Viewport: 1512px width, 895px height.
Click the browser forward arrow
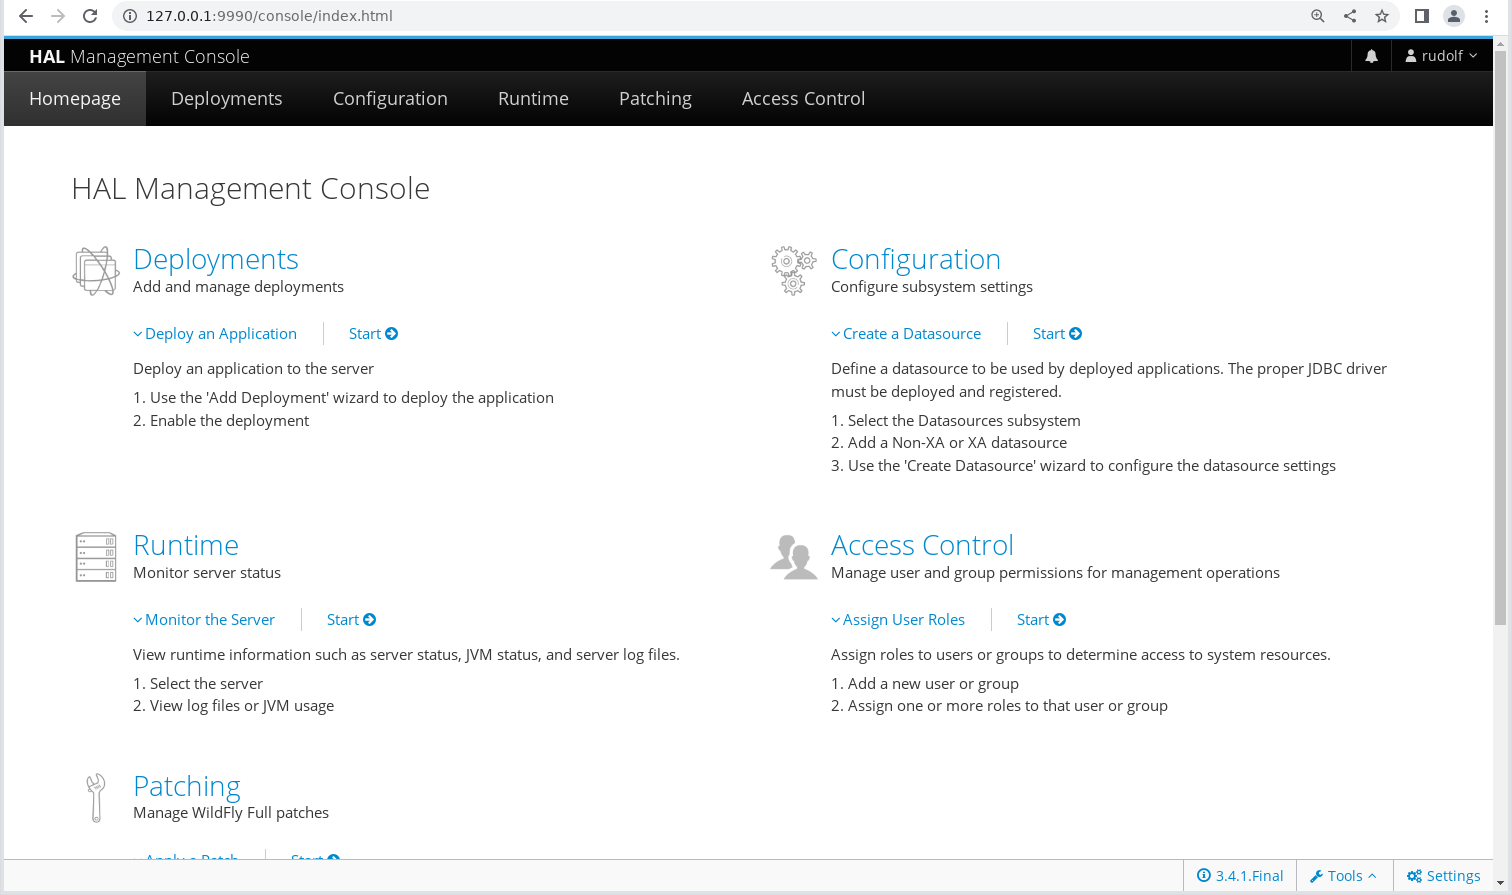click(58, 16)
